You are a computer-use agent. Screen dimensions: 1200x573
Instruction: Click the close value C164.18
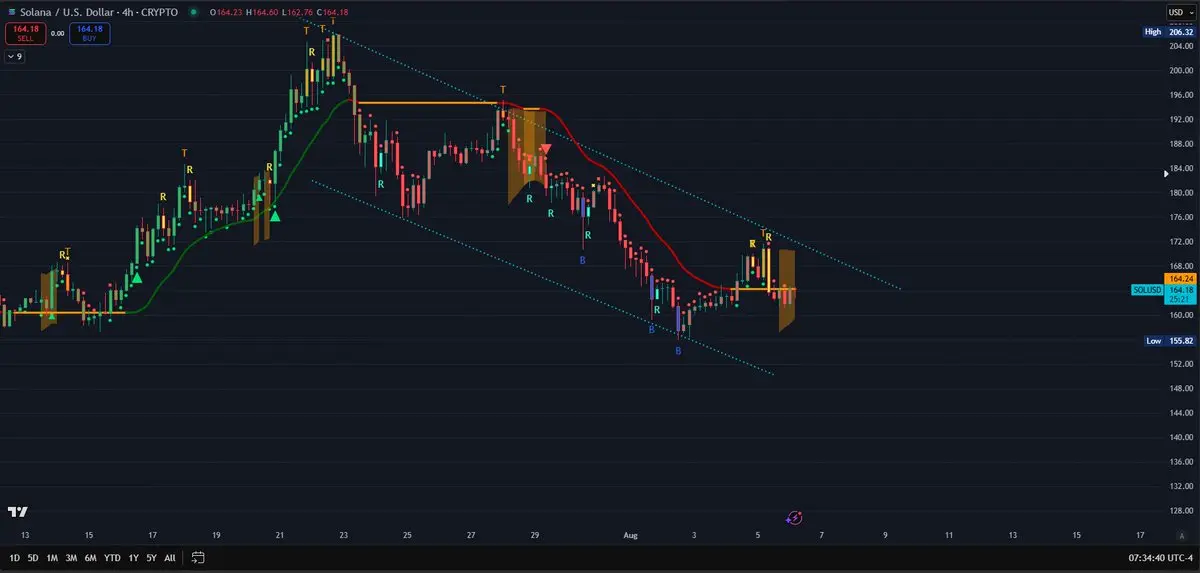point(333,12)
